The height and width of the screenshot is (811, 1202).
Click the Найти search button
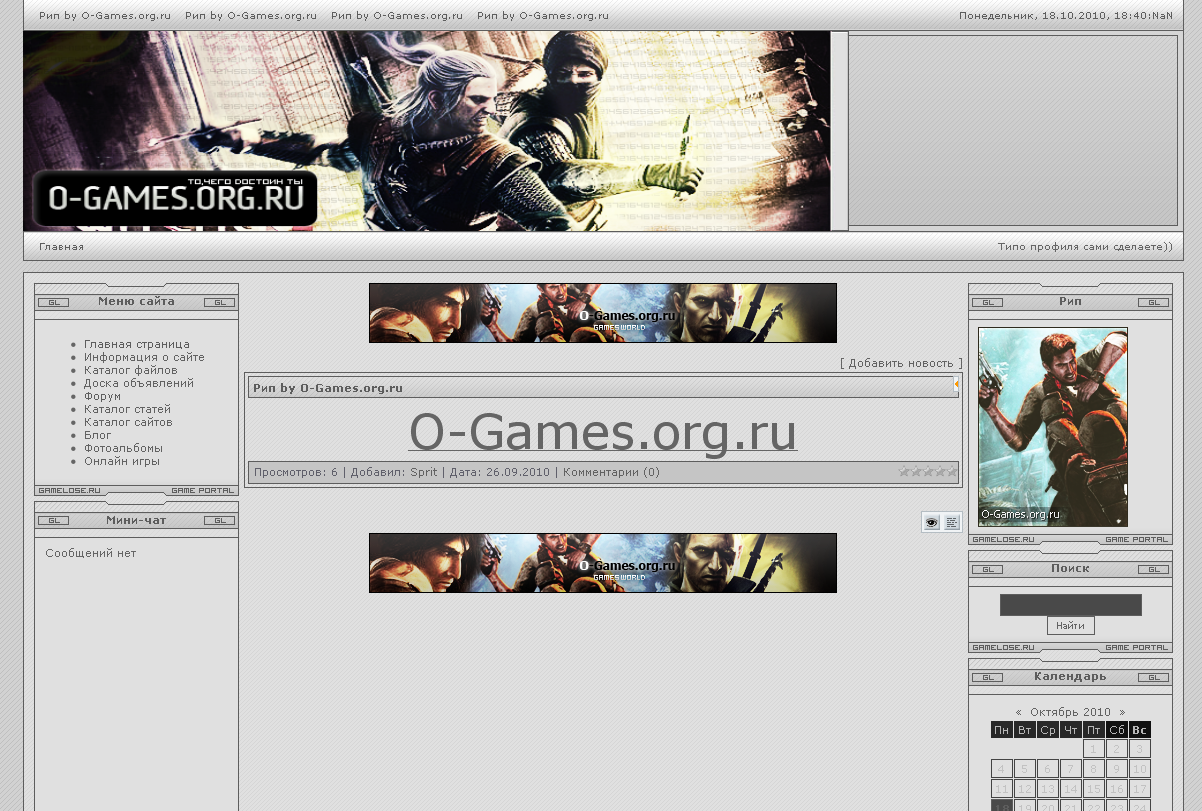point(1070,626)
